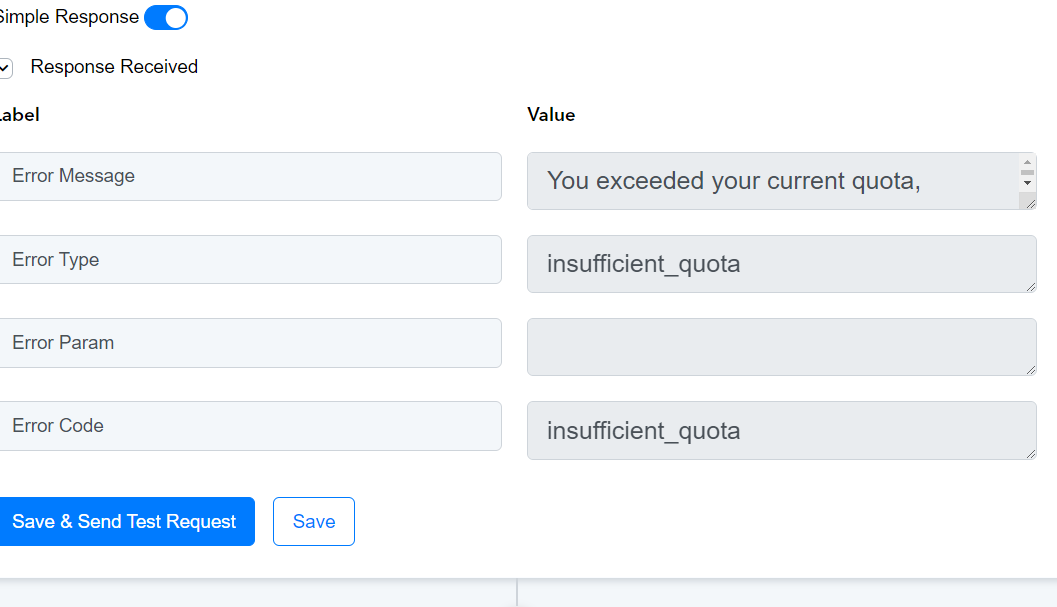The width and height of the screenshot is (1057, 607).
Task: Select the quota exceeded message value box
Action: click(x=773, y=181)
